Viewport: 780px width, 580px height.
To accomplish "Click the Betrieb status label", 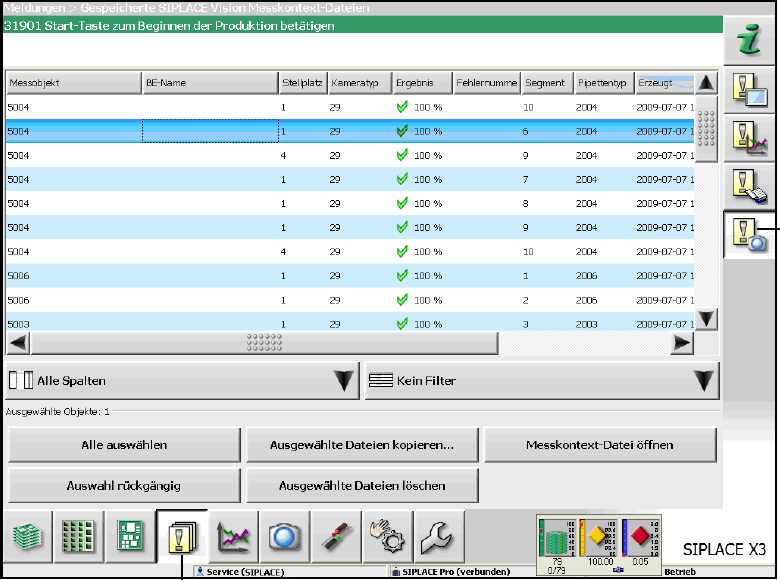I will (x=680, y=572).
